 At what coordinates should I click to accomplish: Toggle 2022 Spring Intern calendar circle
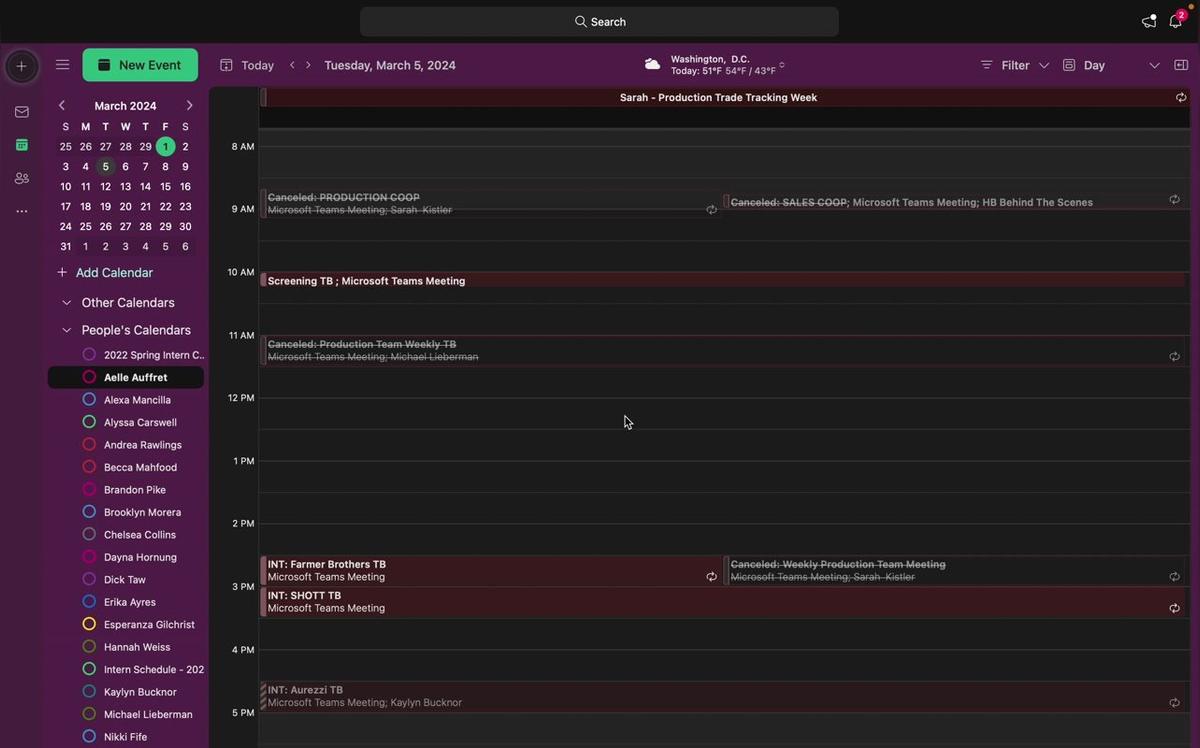tap(89, 355)
